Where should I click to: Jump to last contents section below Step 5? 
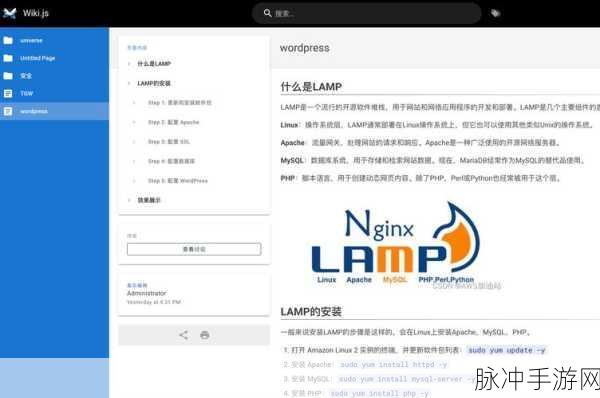tap(149, 200)
